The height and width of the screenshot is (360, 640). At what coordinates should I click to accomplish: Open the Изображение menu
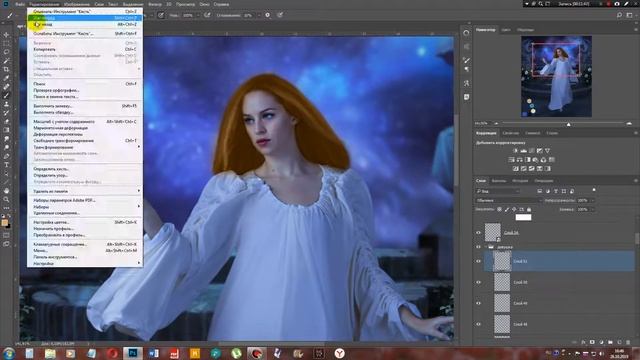tap(76, 4)
